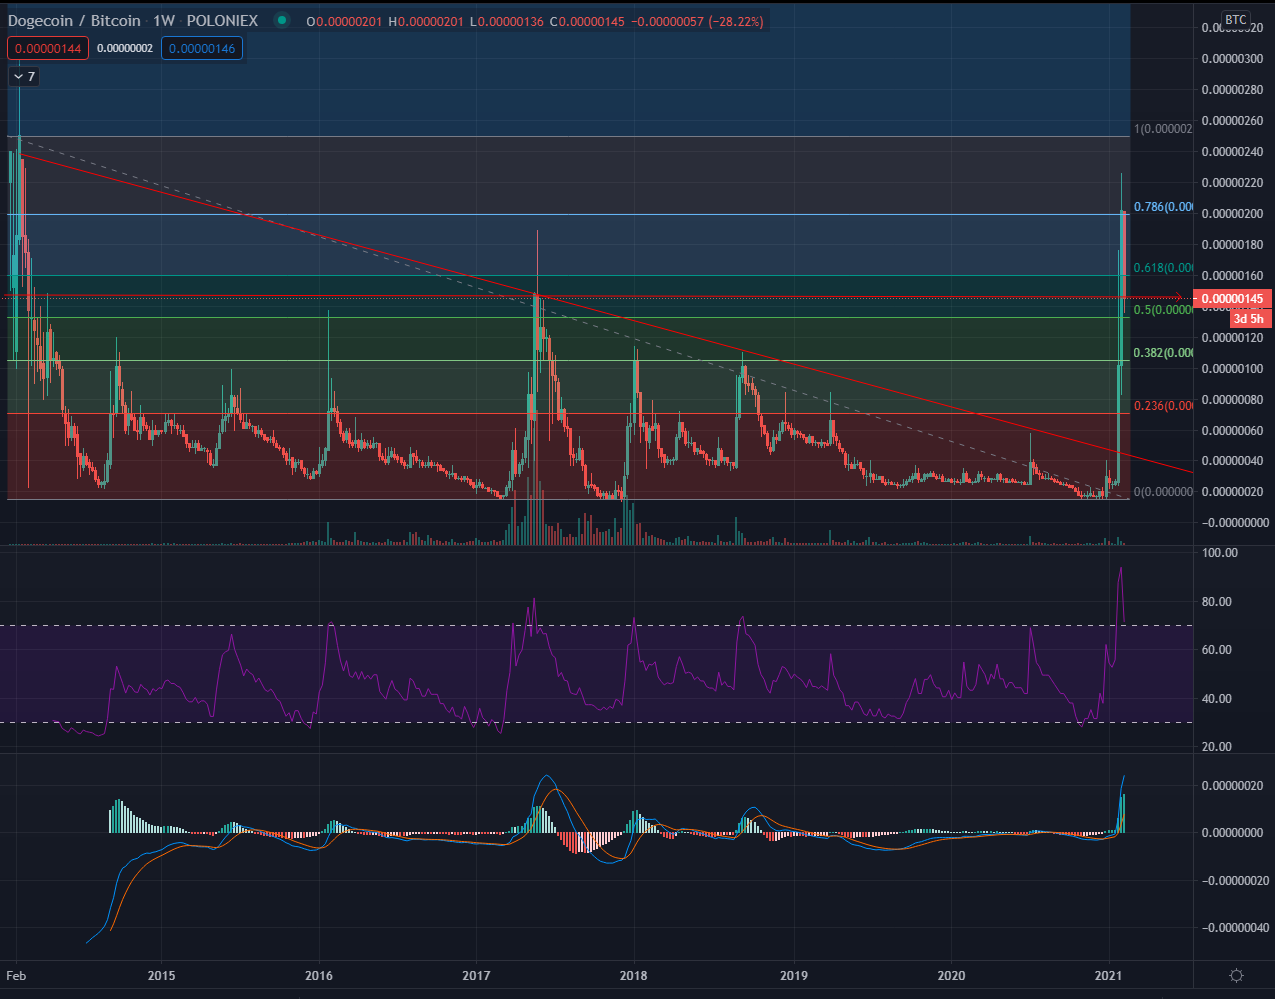Viewport: 1275px width, 999px height.
Task: Open the BTC currency selector
Action: (x=1236, y=20)
